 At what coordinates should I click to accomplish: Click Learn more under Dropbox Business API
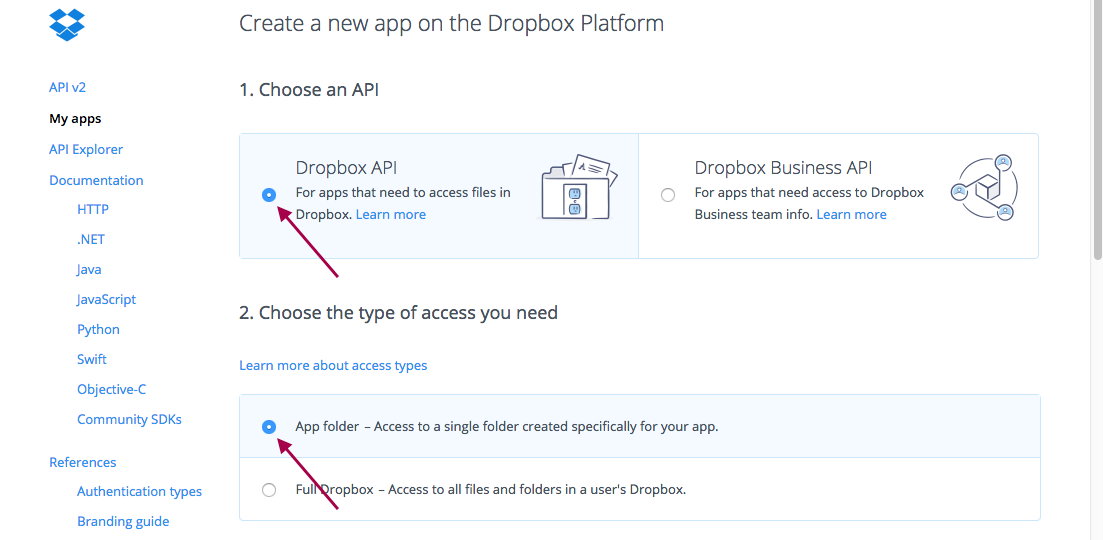click(x=851, y=215)
